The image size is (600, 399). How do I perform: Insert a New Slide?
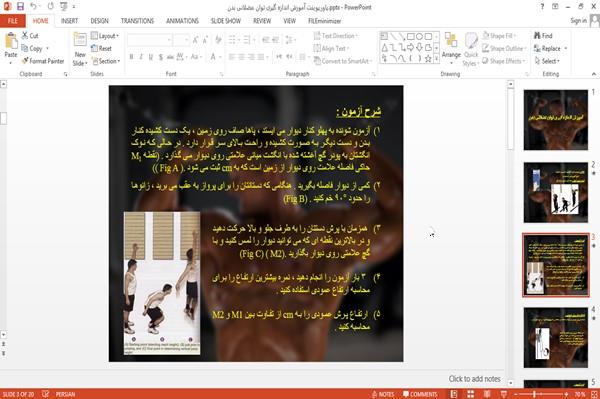point(80,49)
